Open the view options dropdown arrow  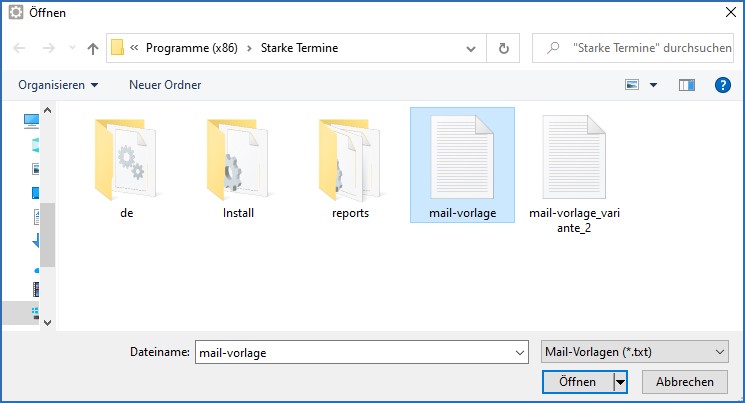653,85
